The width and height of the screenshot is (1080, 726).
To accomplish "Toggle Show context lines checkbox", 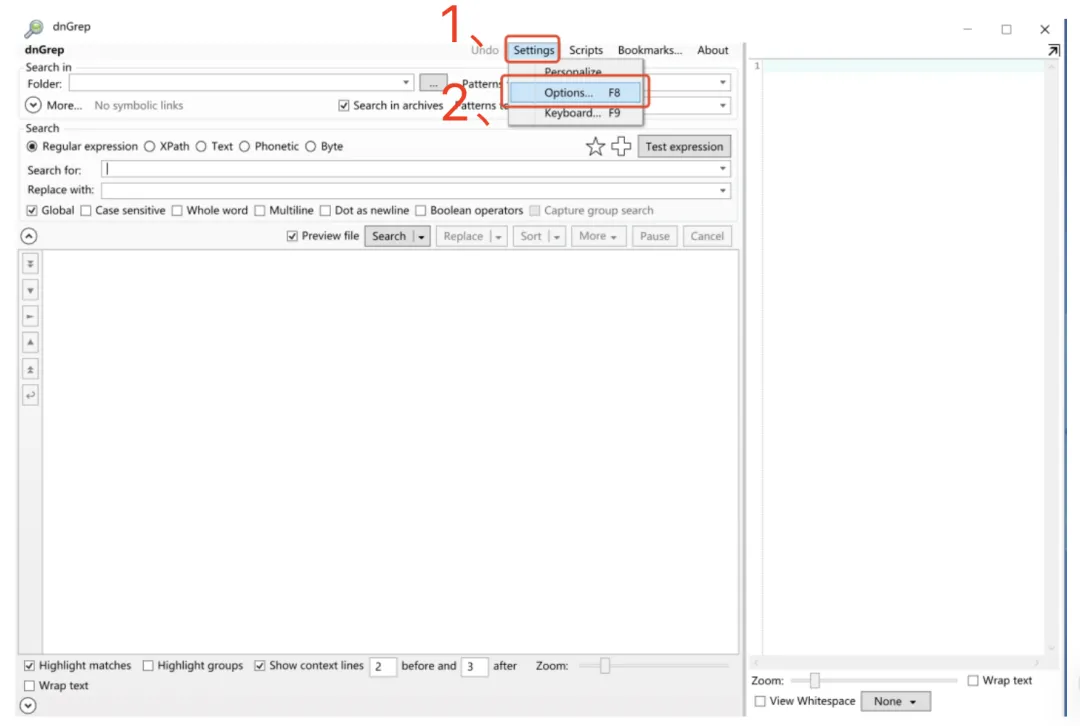I will [x=260, y=665].
